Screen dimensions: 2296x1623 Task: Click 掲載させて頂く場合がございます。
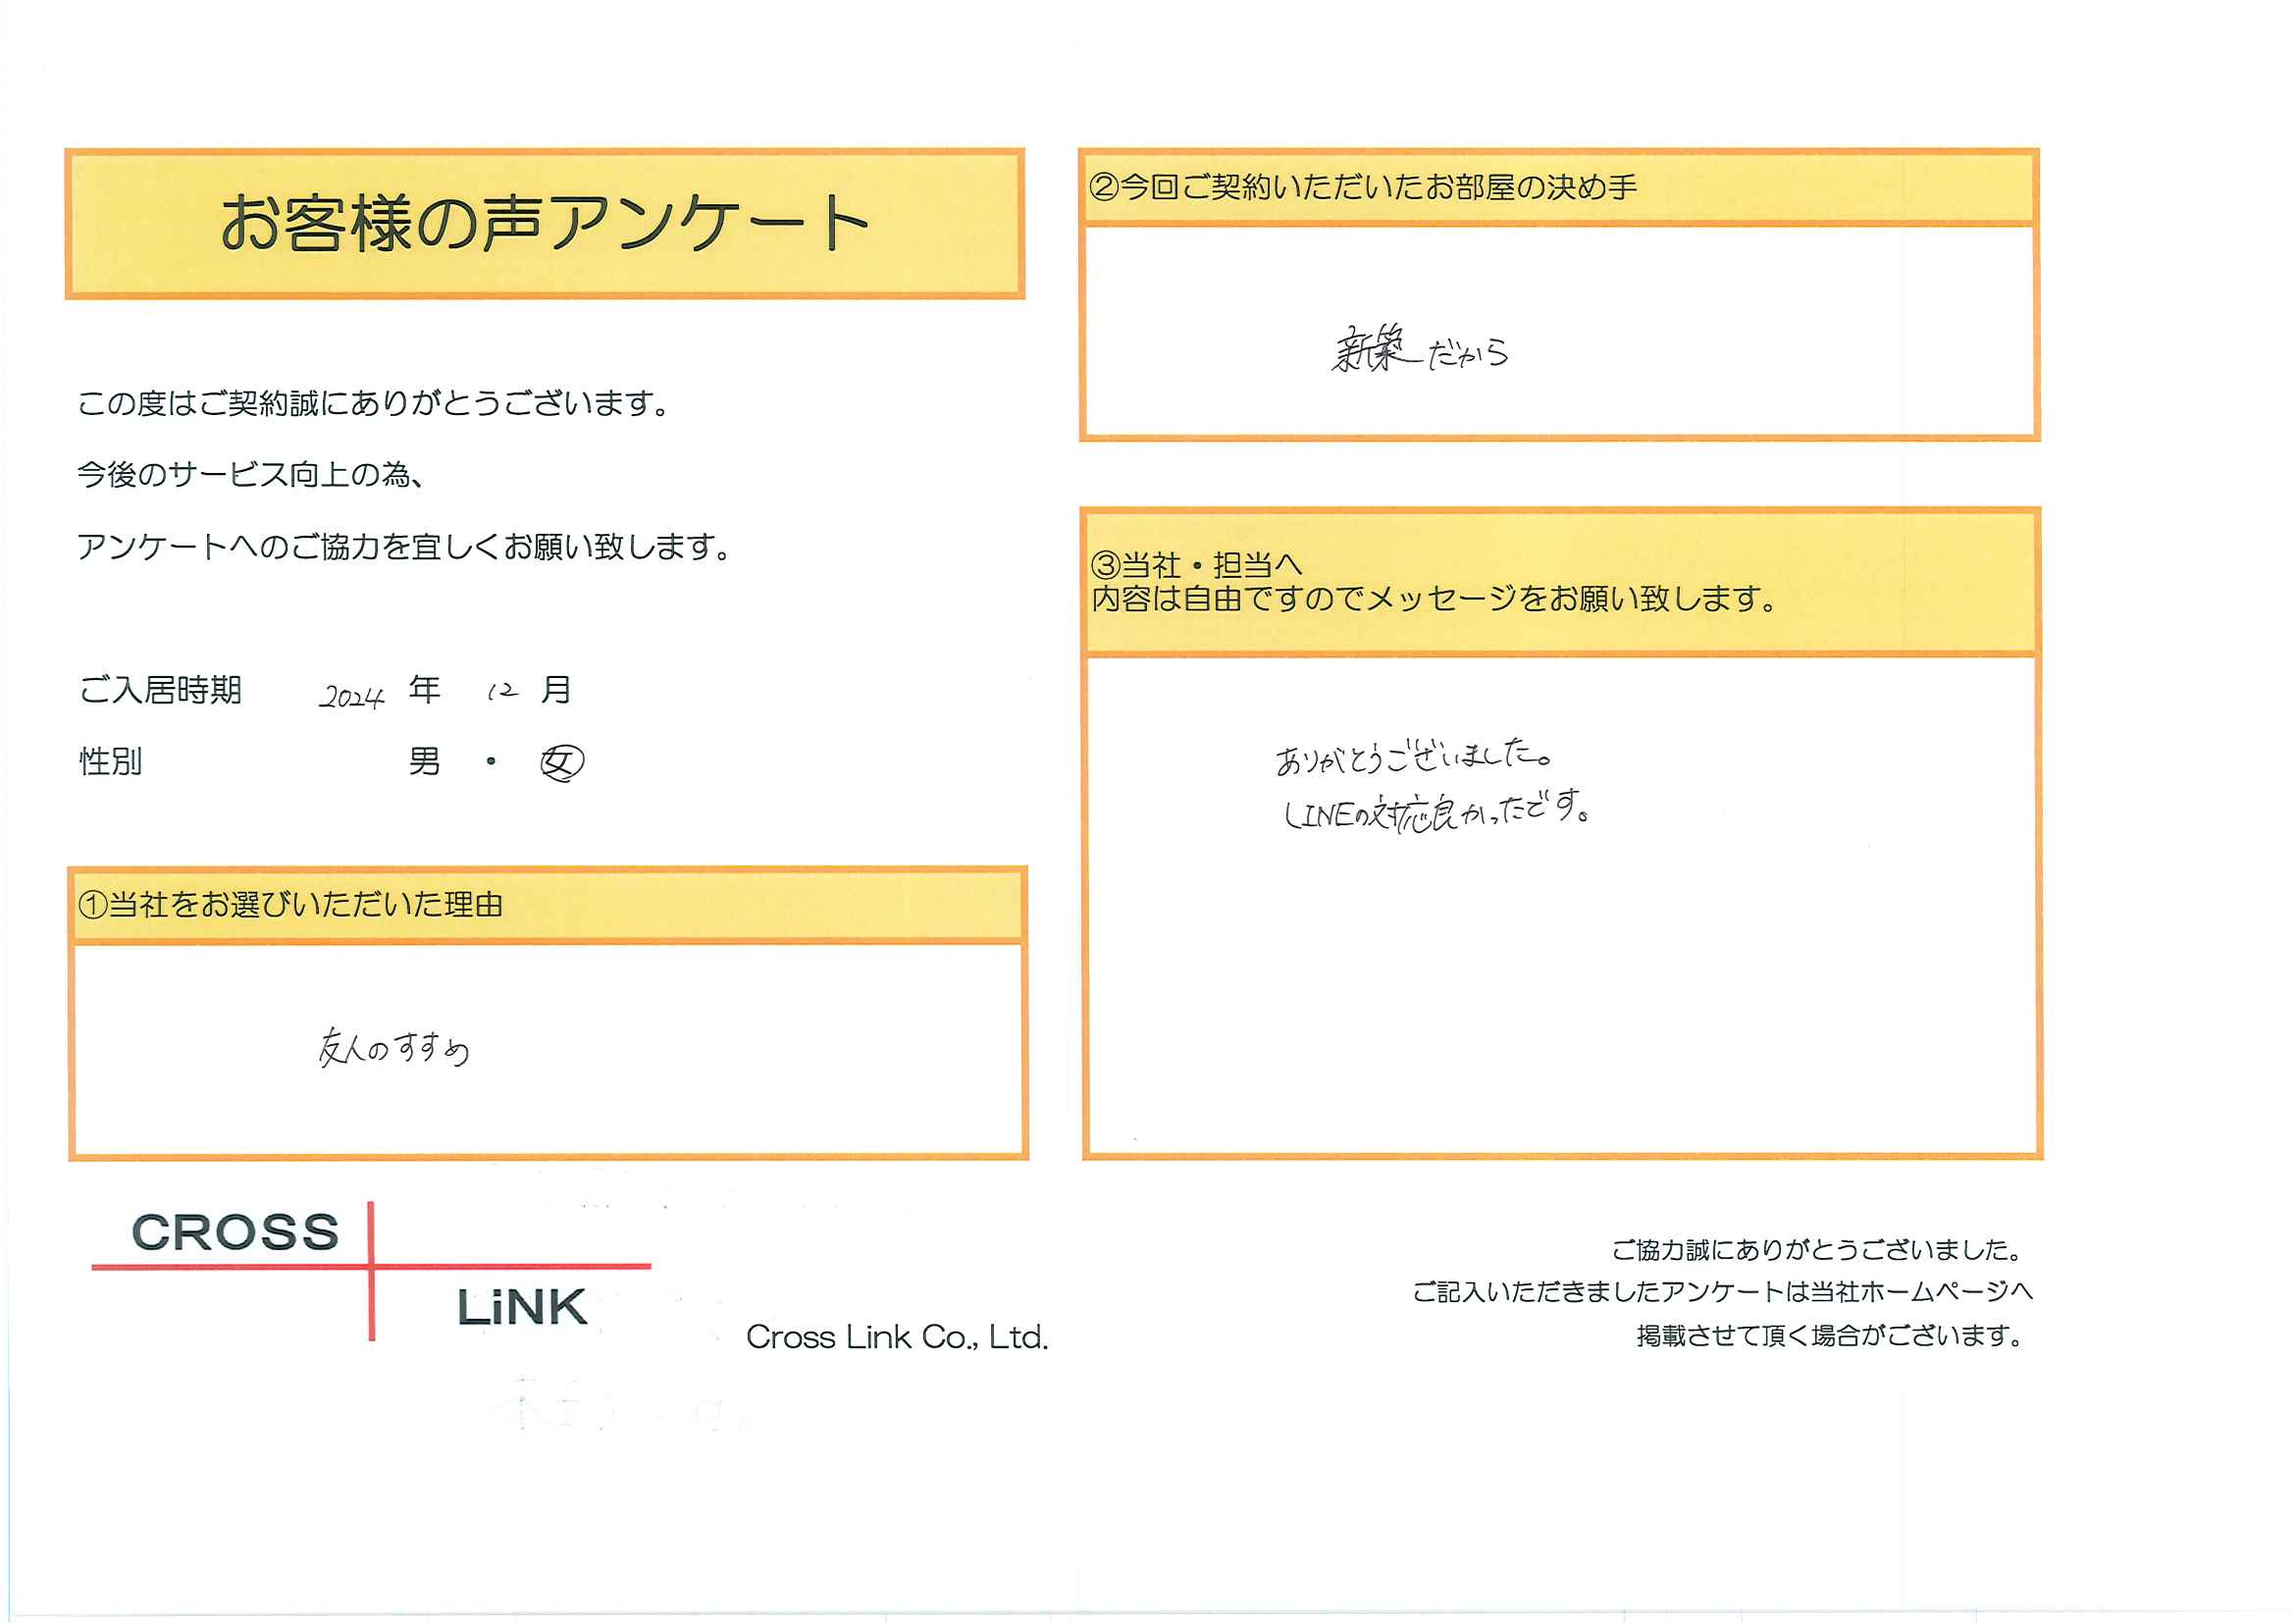click(x=1832, y=1336)
